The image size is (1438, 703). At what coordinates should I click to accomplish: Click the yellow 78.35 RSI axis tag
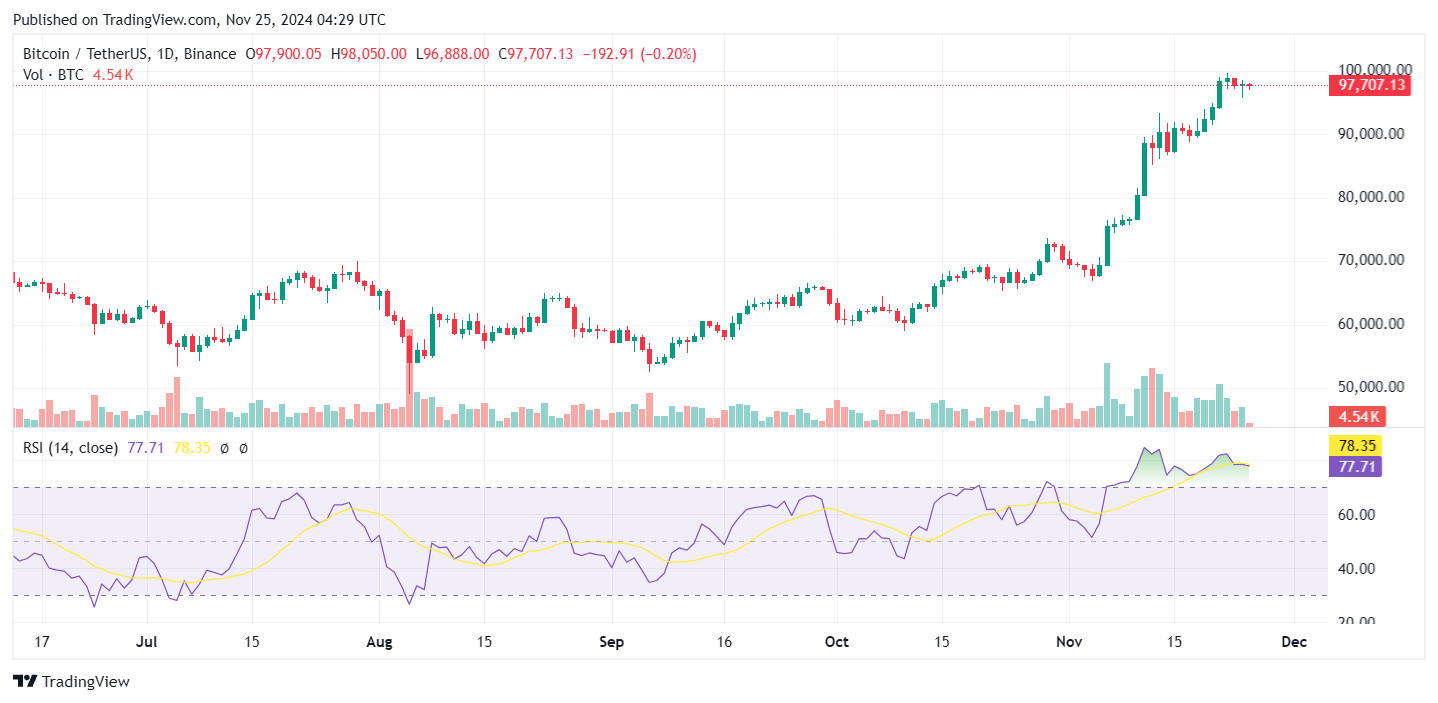[x=1354, y=446]
